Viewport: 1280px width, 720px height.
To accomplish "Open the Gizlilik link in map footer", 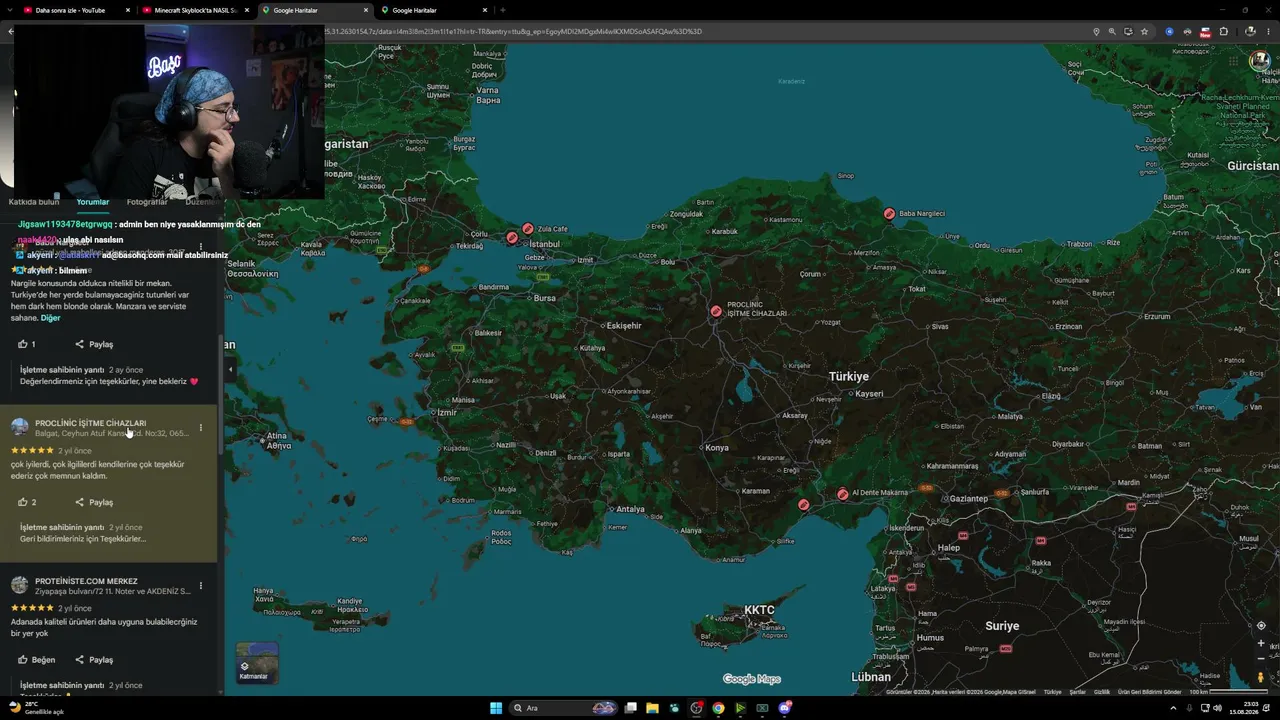I will 1102,692.
